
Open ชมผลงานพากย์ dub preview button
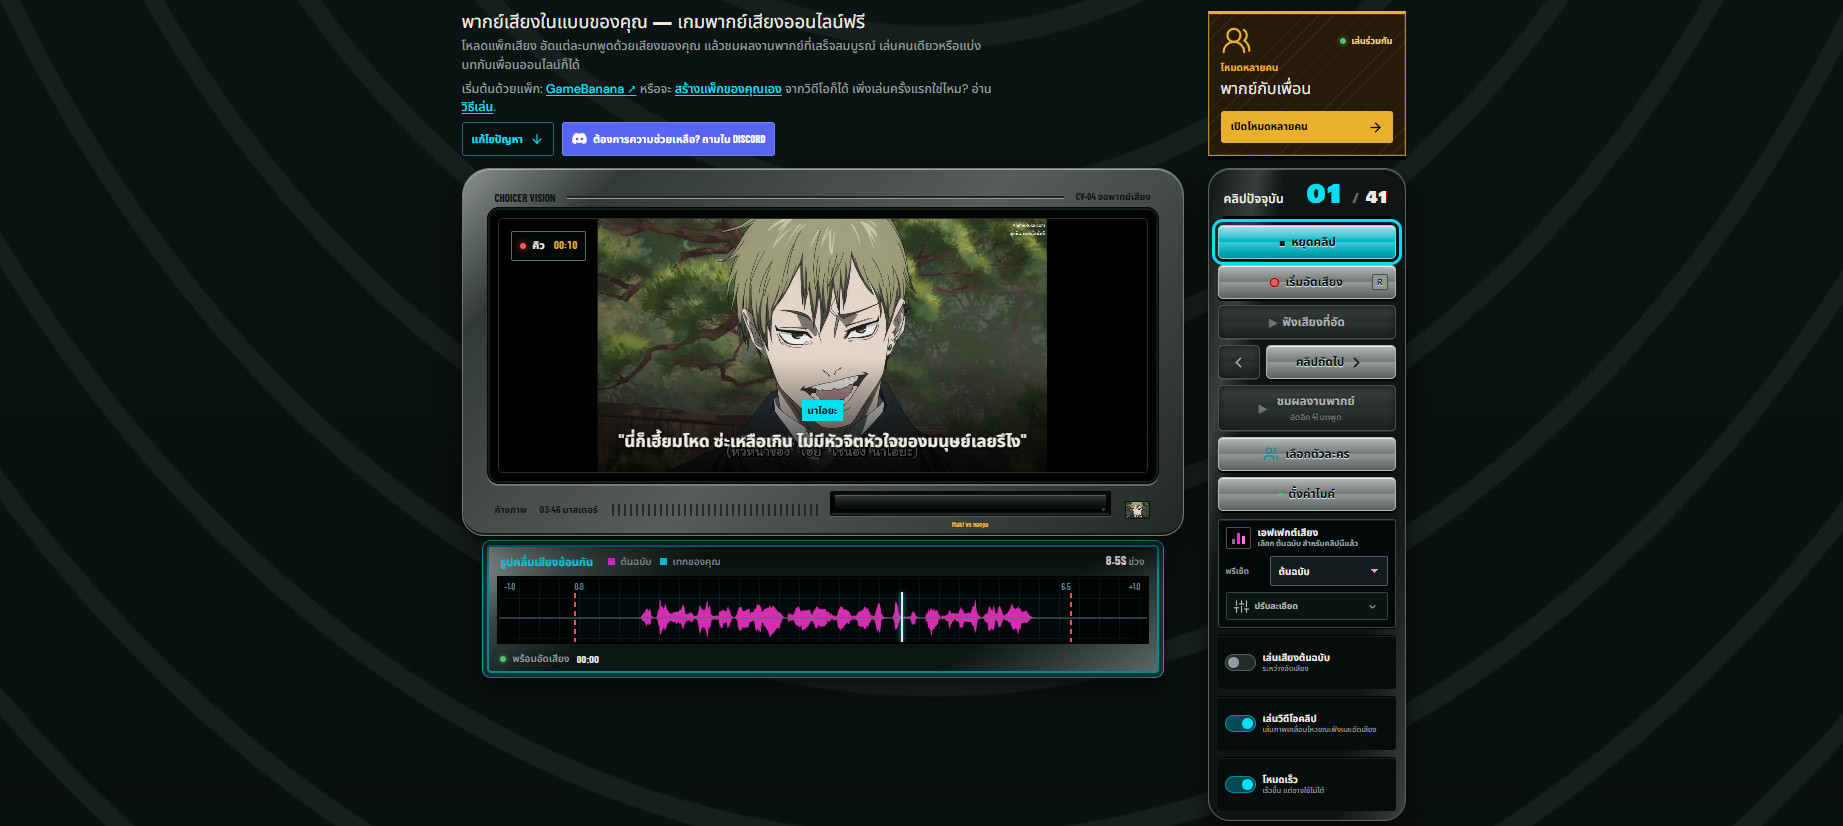[x=1306, y=408]
